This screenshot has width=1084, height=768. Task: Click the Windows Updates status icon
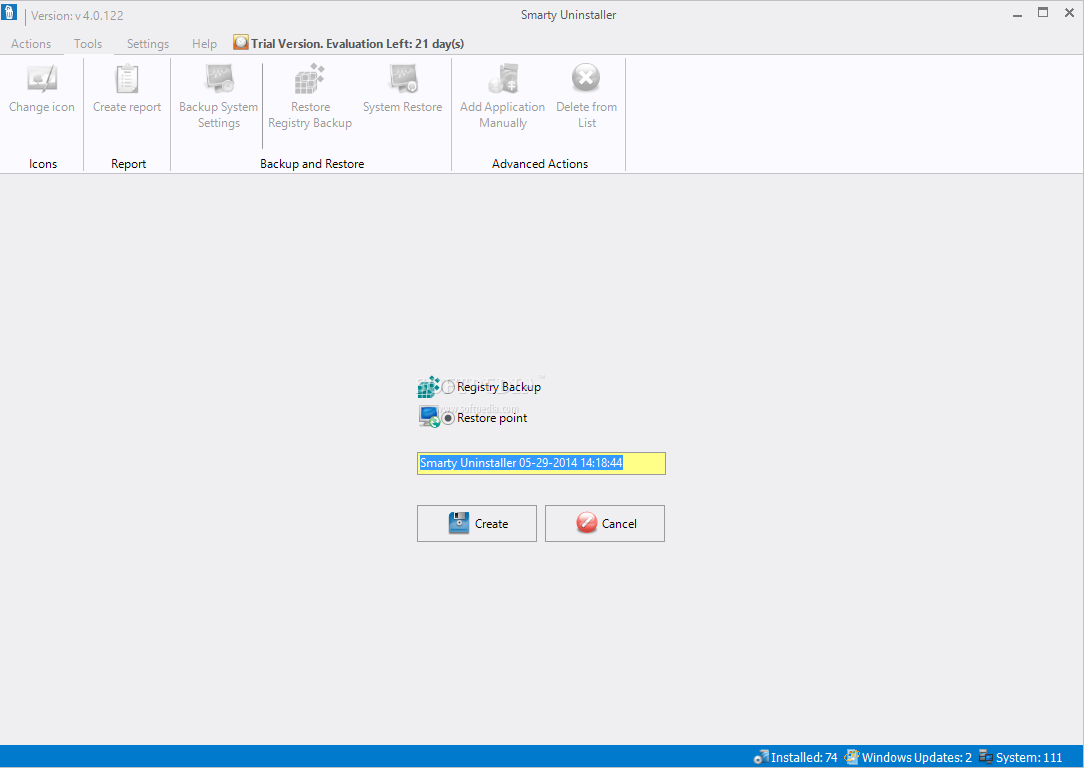[x=852, y=758]
